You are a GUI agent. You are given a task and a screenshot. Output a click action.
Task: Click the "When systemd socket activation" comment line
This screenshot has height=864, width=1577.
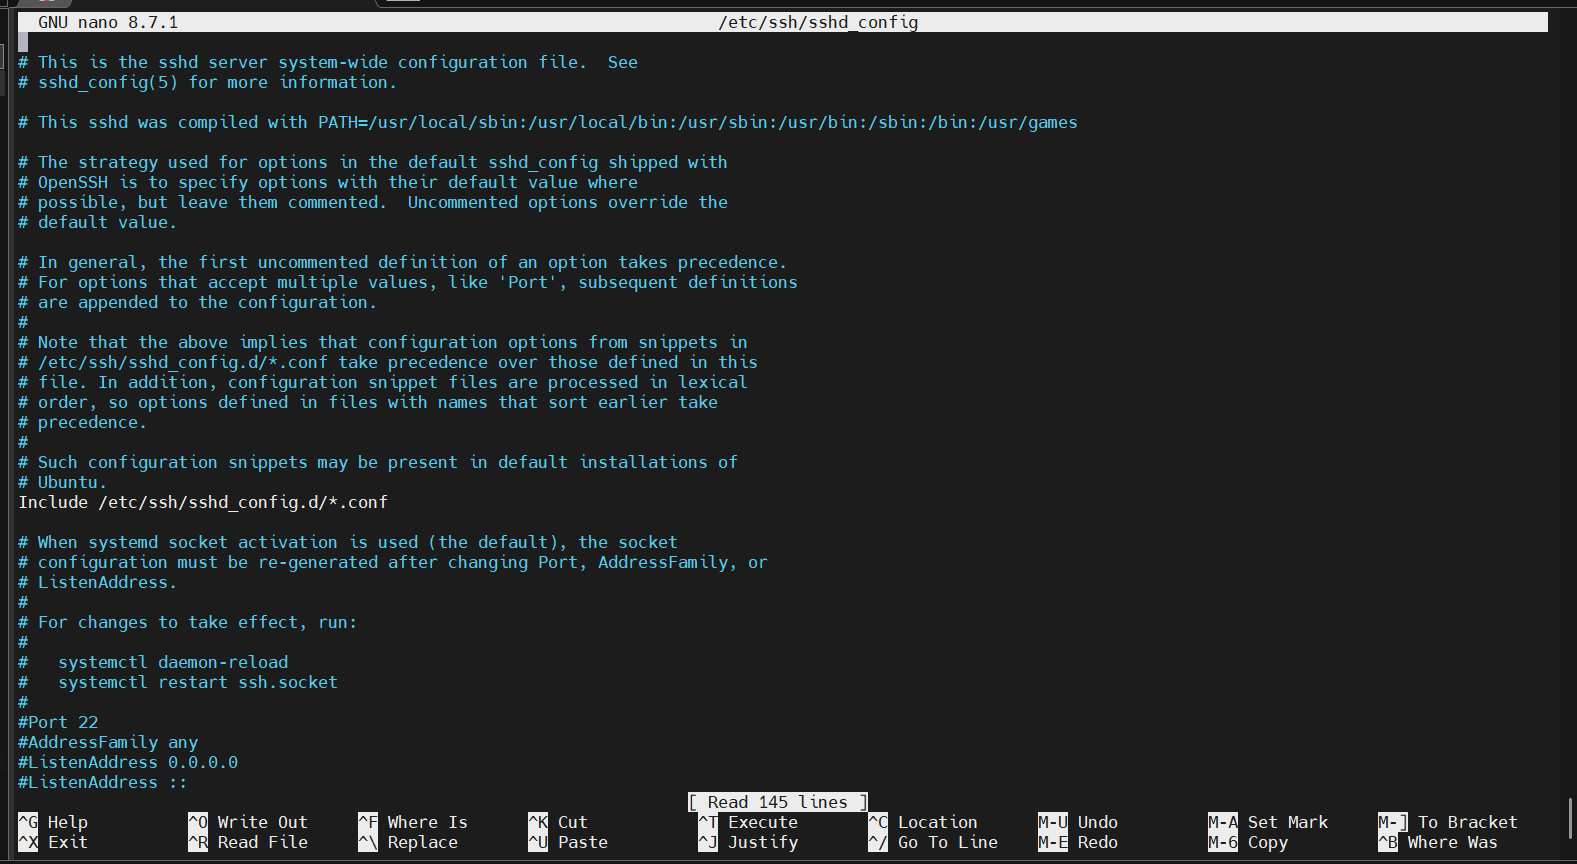[x=348, y=542]
